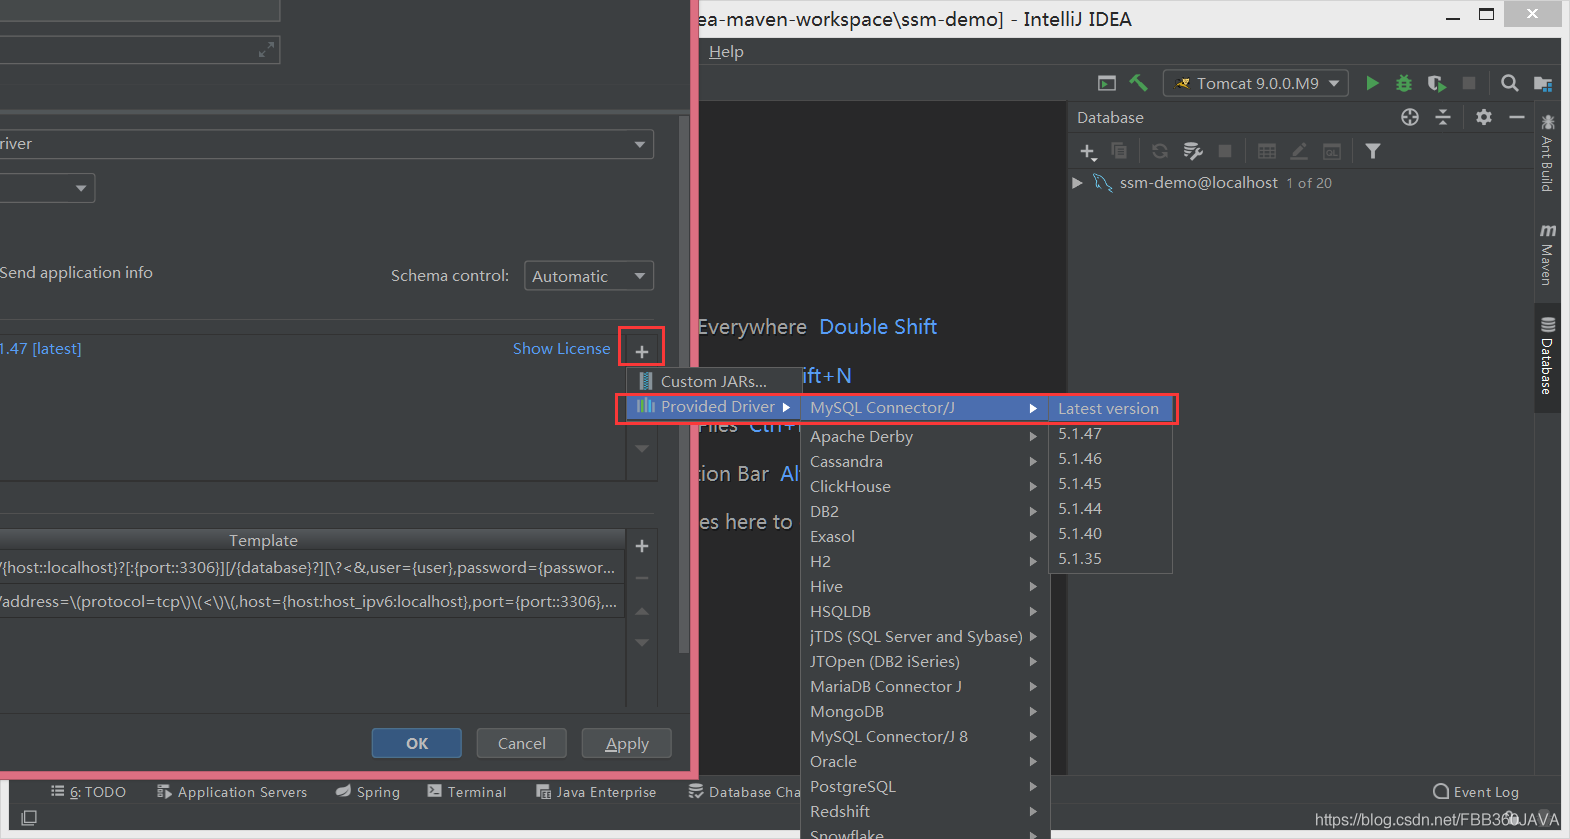Screen dimensions: 1570x839
Task: Click the Filter funnel icon in Database toolbar
Action: [x=1373, y=151]
